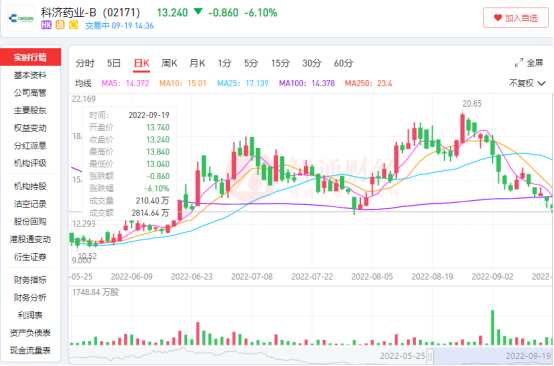Open 现金流量表 in the sidebar
The height and width of the screenshot is (366, 554).
(30, 350)
